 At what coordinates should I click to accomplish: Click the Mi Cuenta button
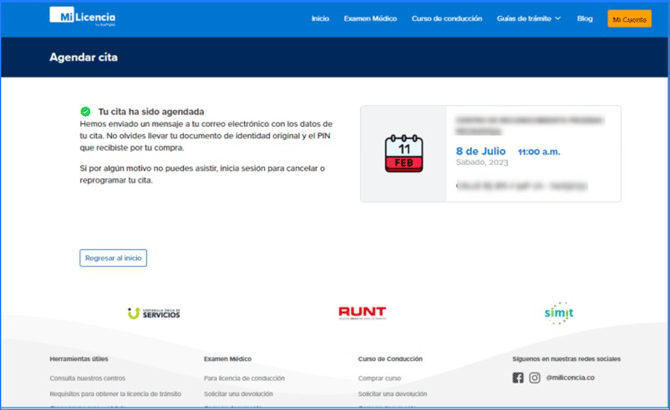coord(629,19)
